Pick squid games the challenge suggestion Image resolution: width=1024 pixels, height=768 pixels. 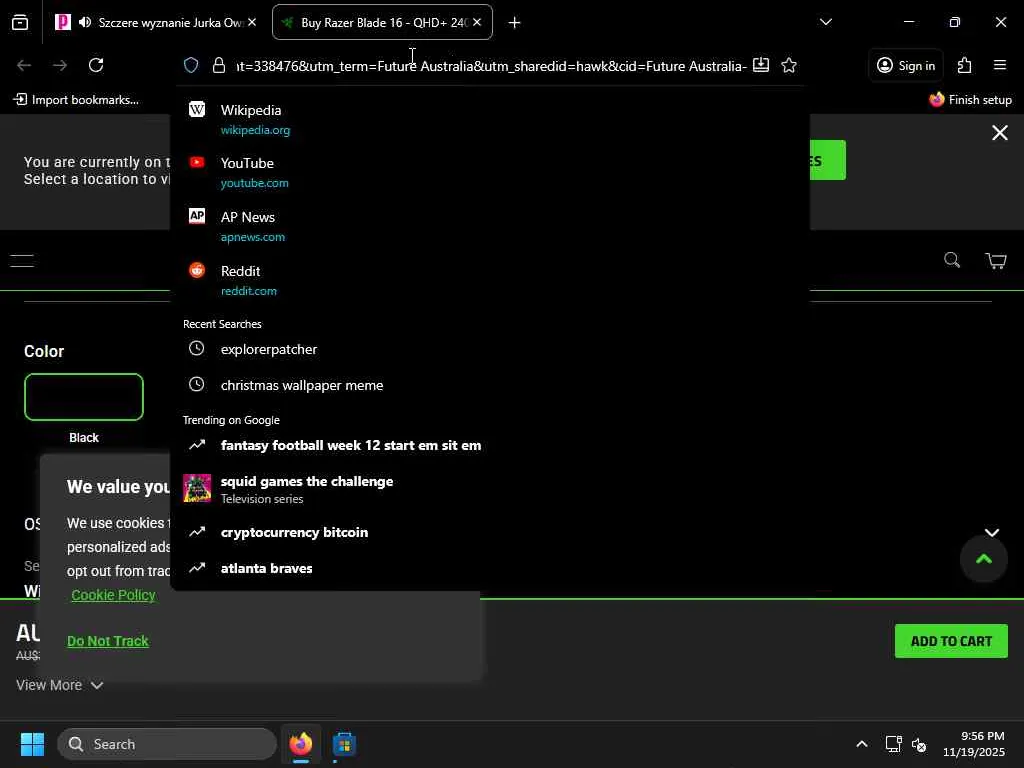click(490, 488)
